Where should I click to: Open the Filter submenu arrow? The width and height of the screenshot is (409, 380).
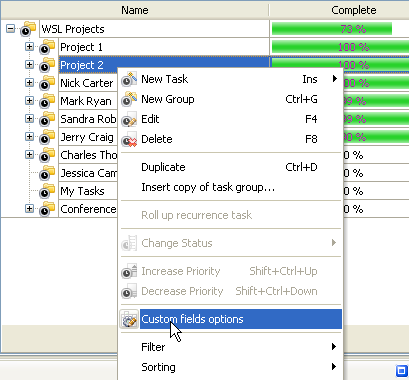[x=334, y=347]
